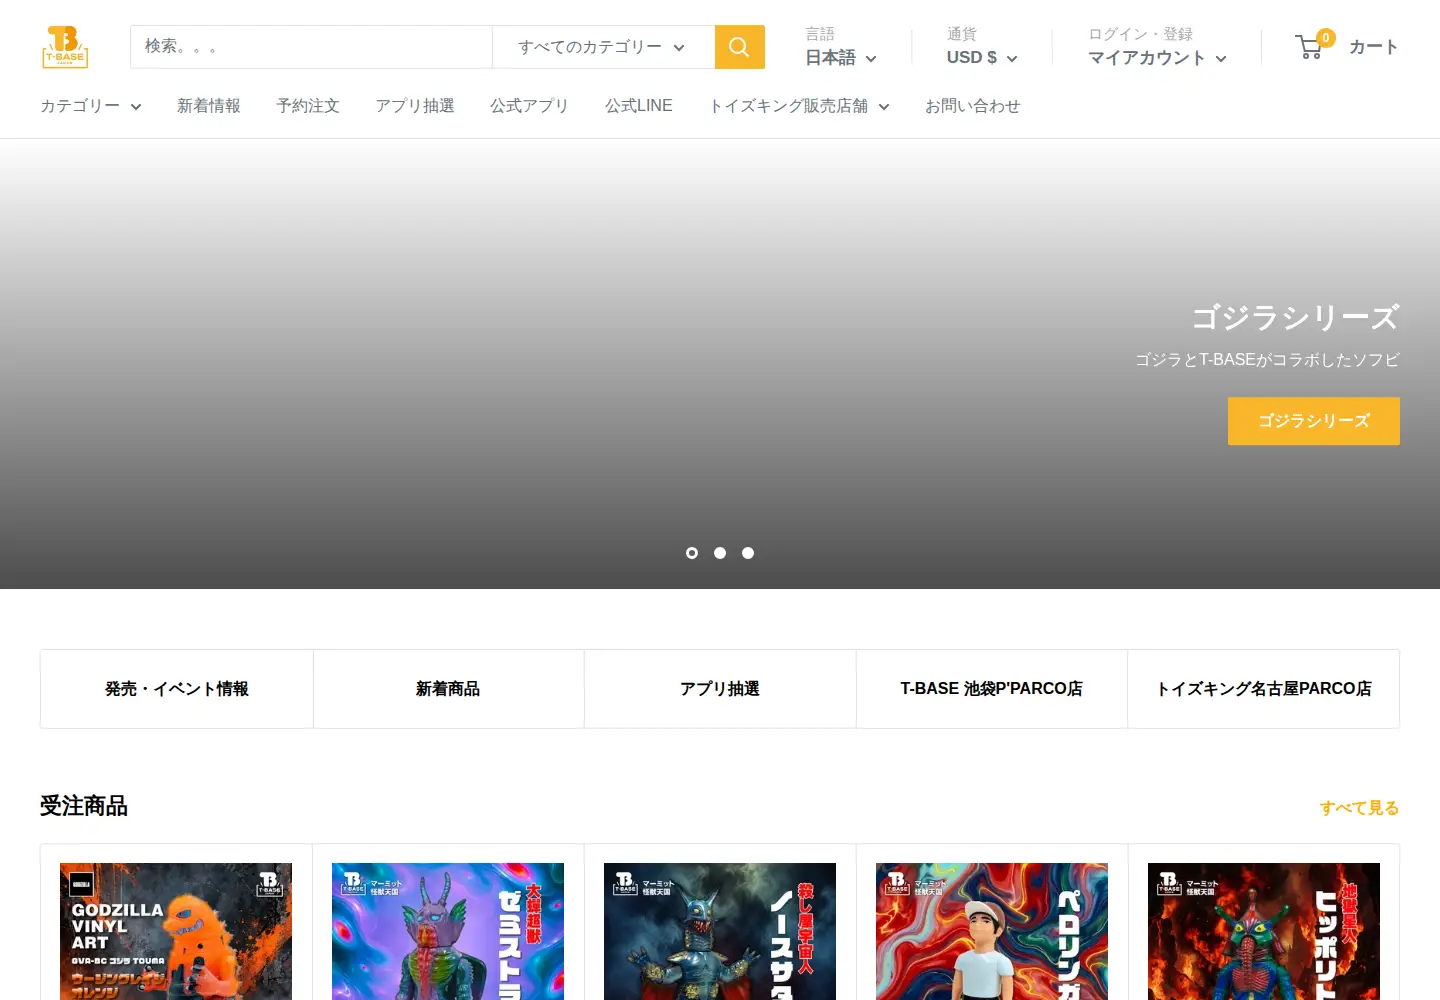The image size is (1440, 1000).
Task: Open the T-BASE 池袋P'PARCO店 tile
Action: click(992, 689)
